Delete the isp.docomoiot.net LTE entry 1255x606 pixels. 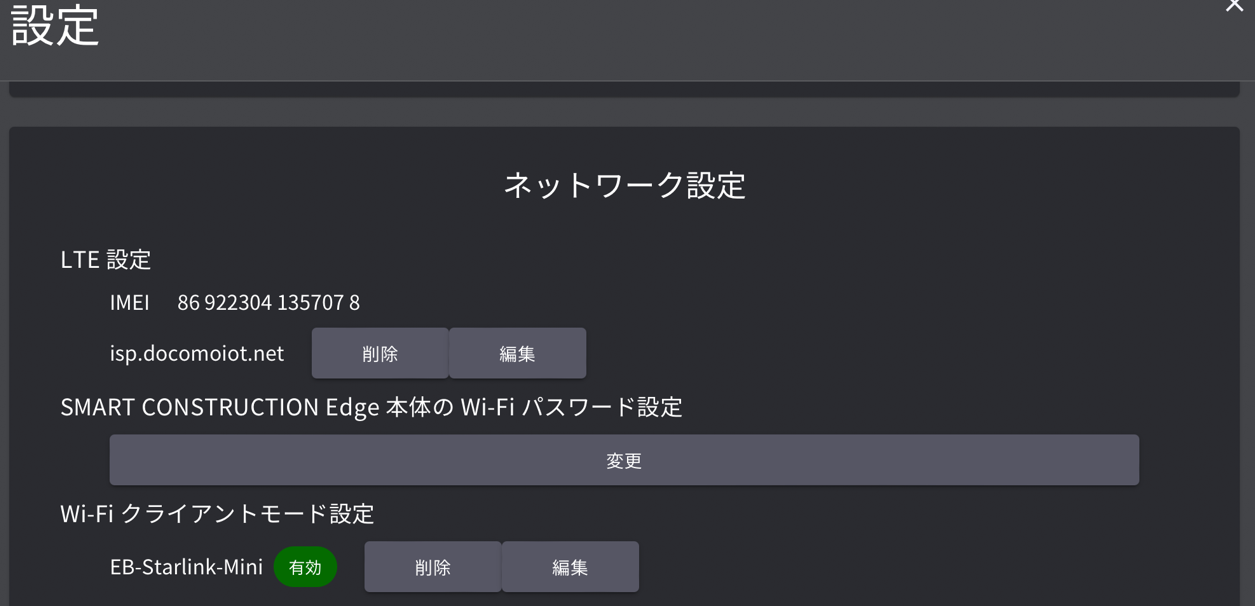tap(380, 353)
